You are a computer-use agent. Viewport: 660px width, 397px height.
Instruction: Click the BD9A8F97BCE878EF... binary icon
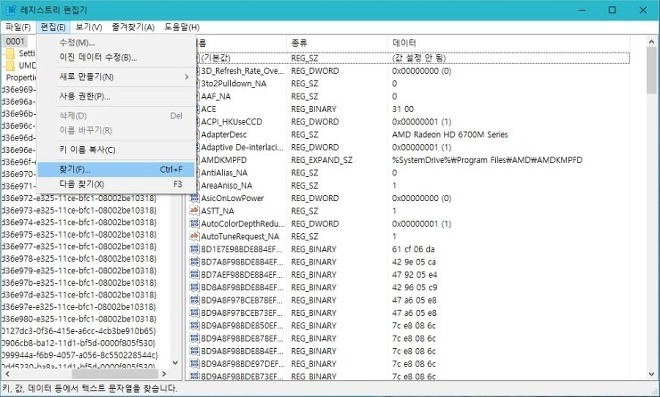coord(194,300)
